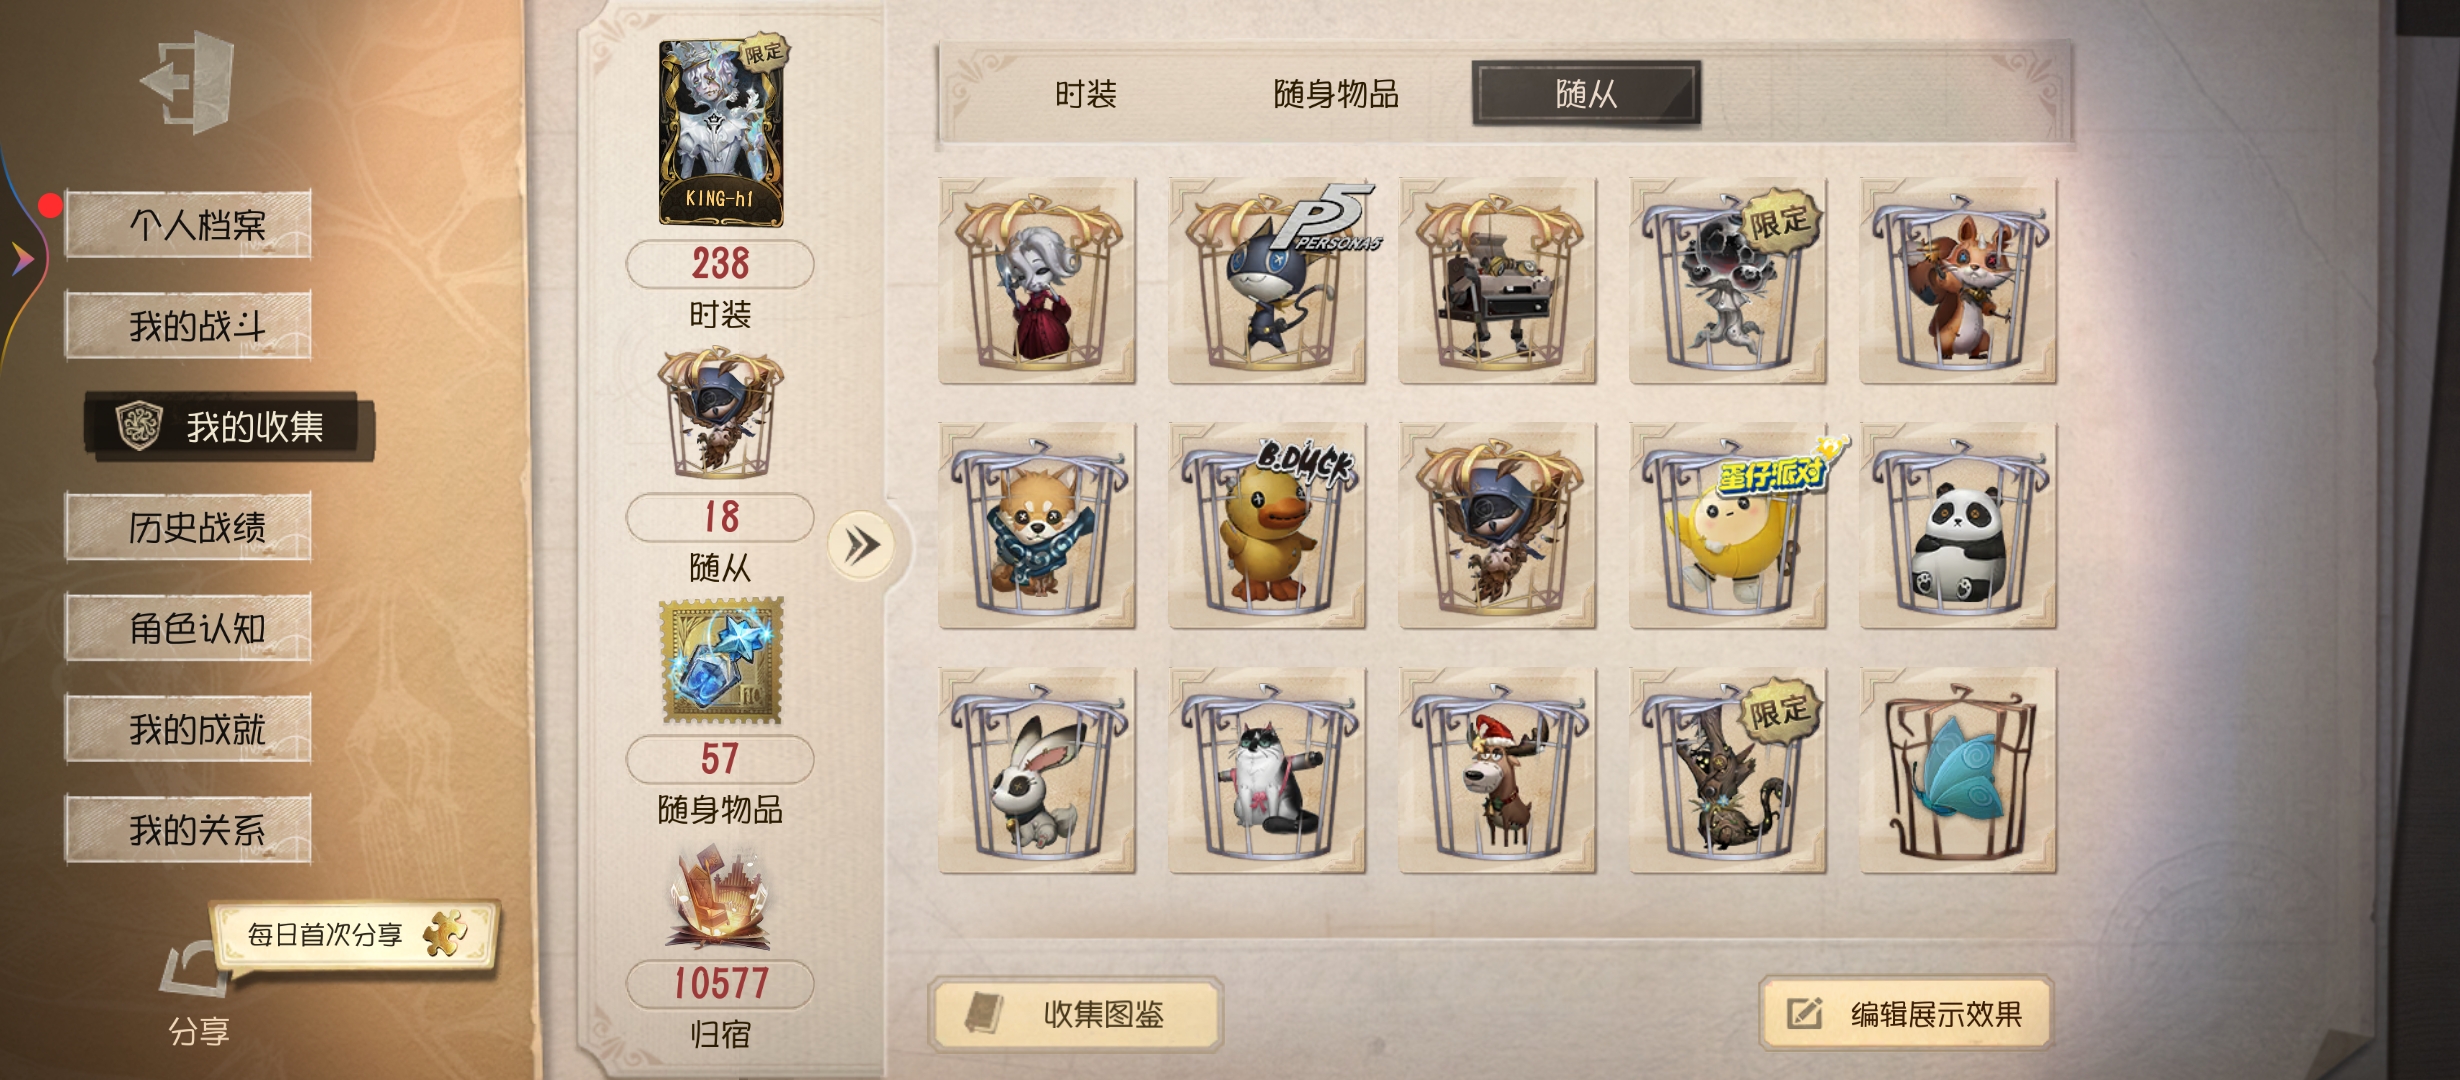This screenshot has height=1080, width=2460.
Task: Open the 收集图鉴 button
Action: pyautogui.click(x=1076, y=1014)
